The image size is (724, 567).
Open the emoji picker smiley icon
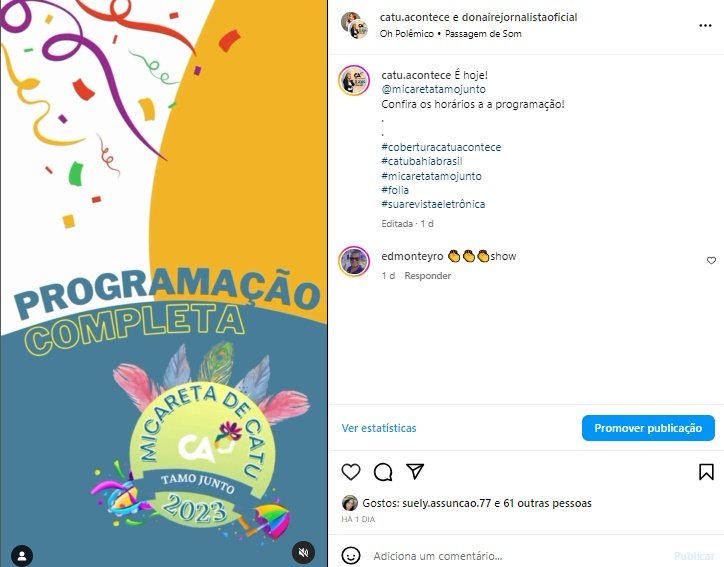(350, 555)
